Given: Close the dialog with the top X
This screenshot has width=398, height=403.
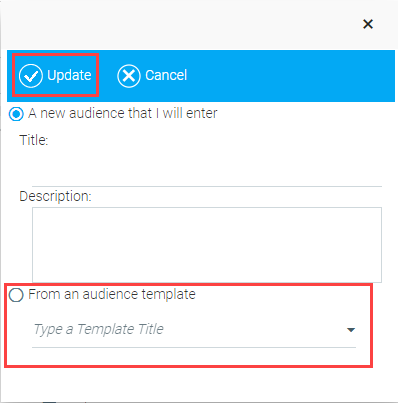Looking at the screenshot, I should click(368, 24).
